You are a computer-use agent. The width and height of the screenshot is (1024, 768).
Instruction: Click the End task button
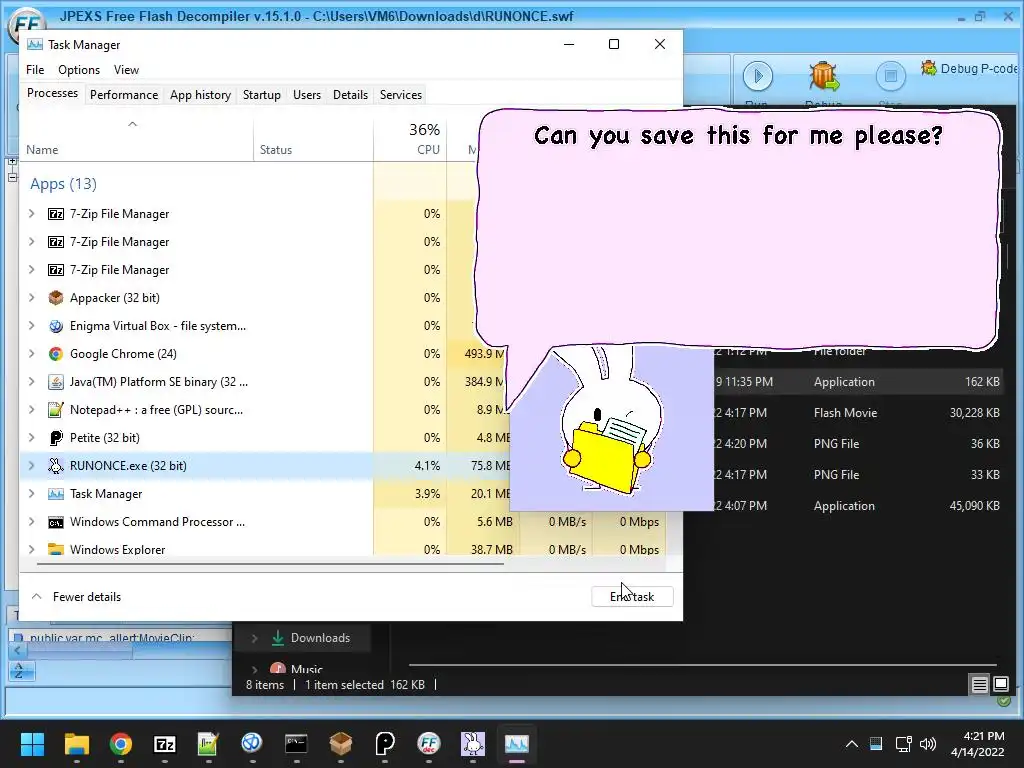coord(632,597)
